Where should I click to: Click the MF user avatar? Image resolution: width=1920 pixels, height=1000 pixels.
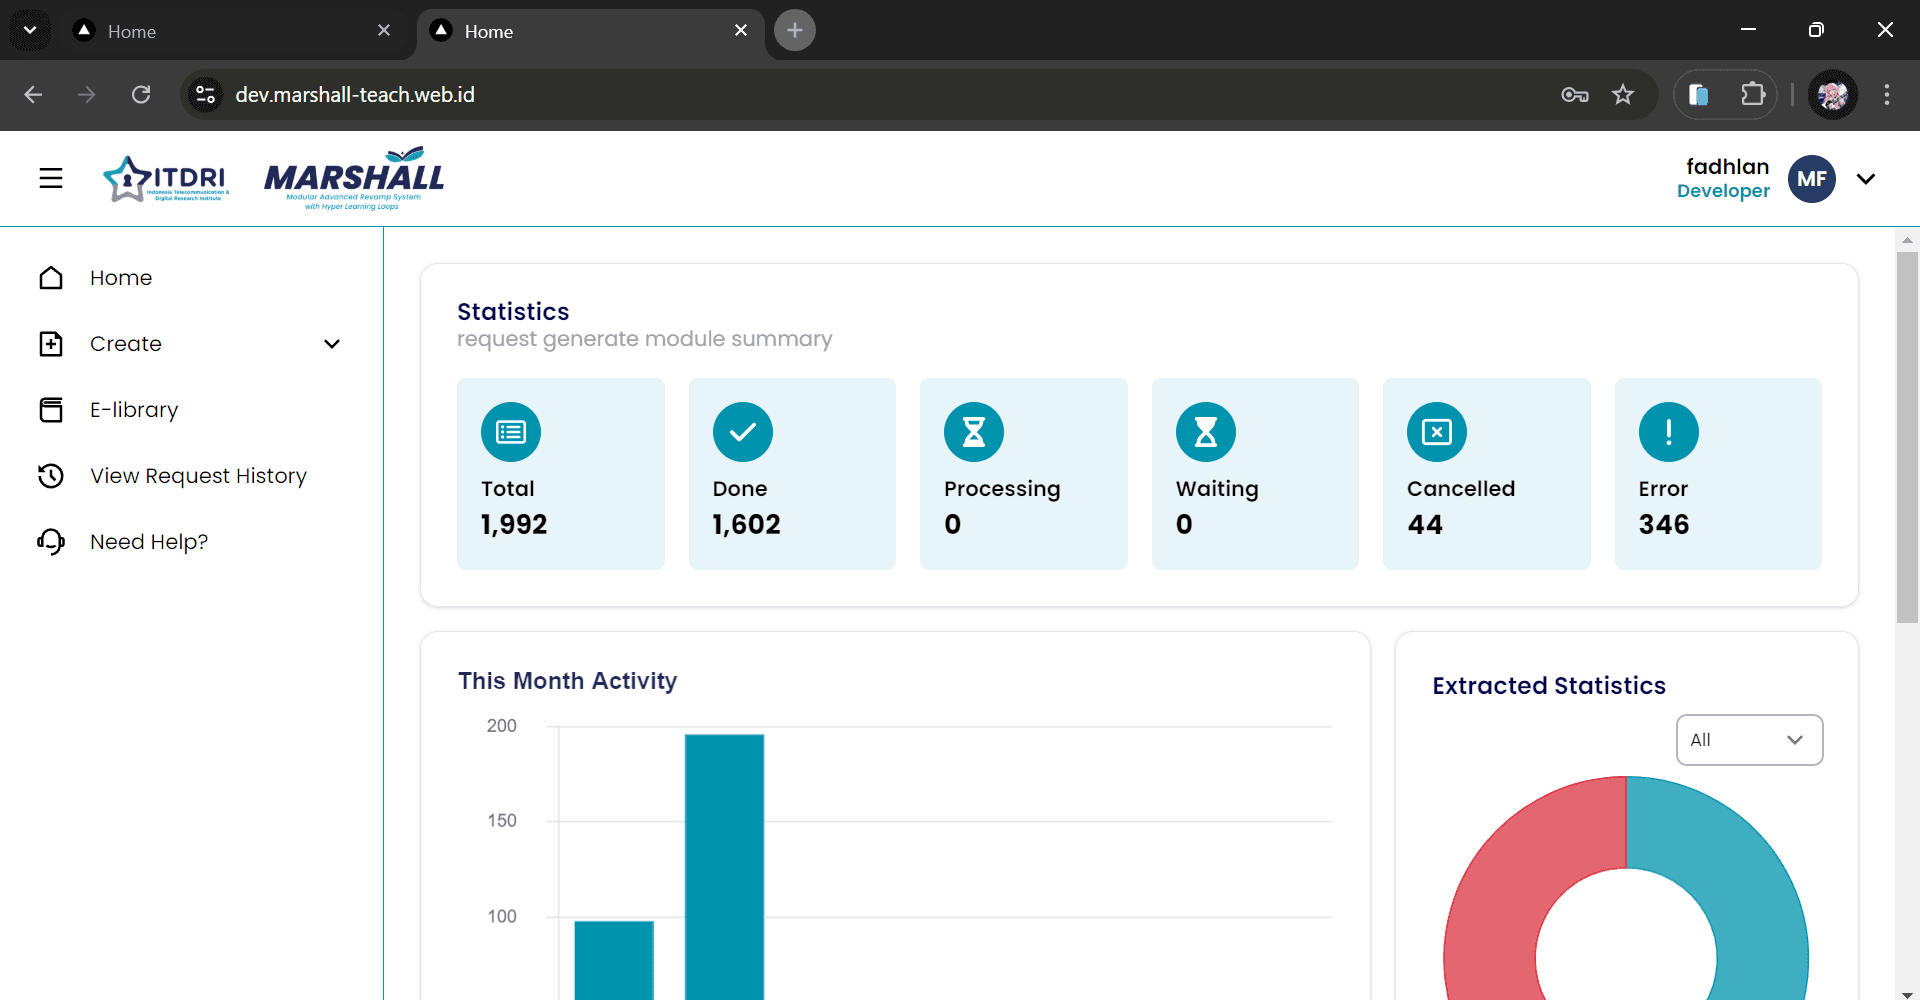(x=1811, y=179)
